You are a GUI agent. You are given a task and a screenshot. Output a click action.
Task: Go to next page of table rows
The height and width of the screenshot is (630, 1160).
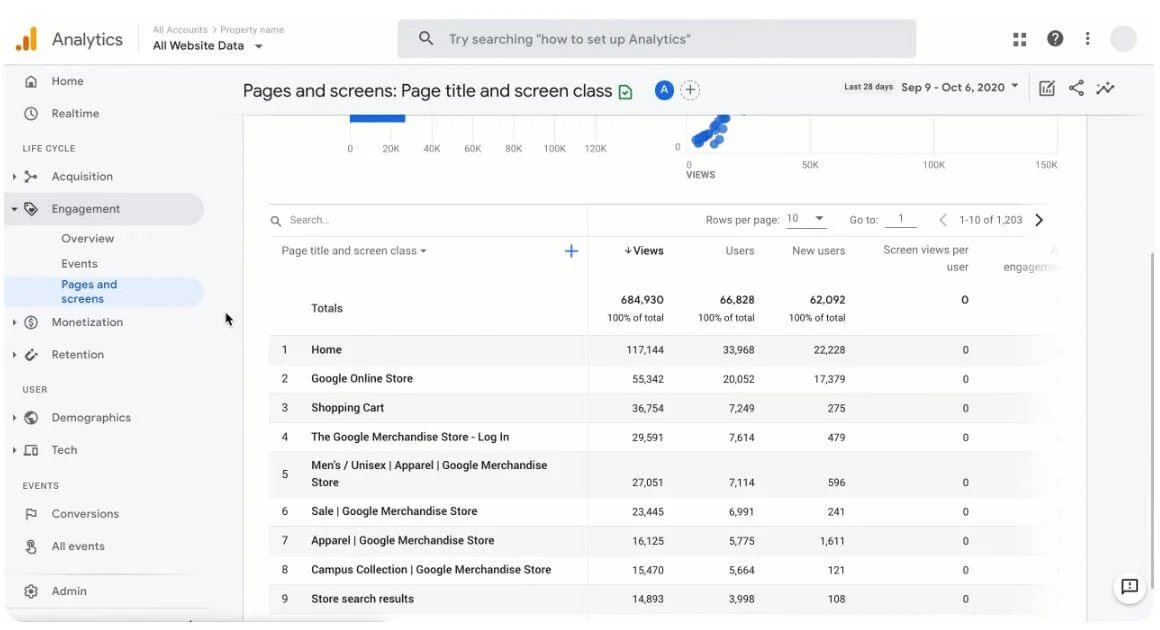pos(1039,220)
